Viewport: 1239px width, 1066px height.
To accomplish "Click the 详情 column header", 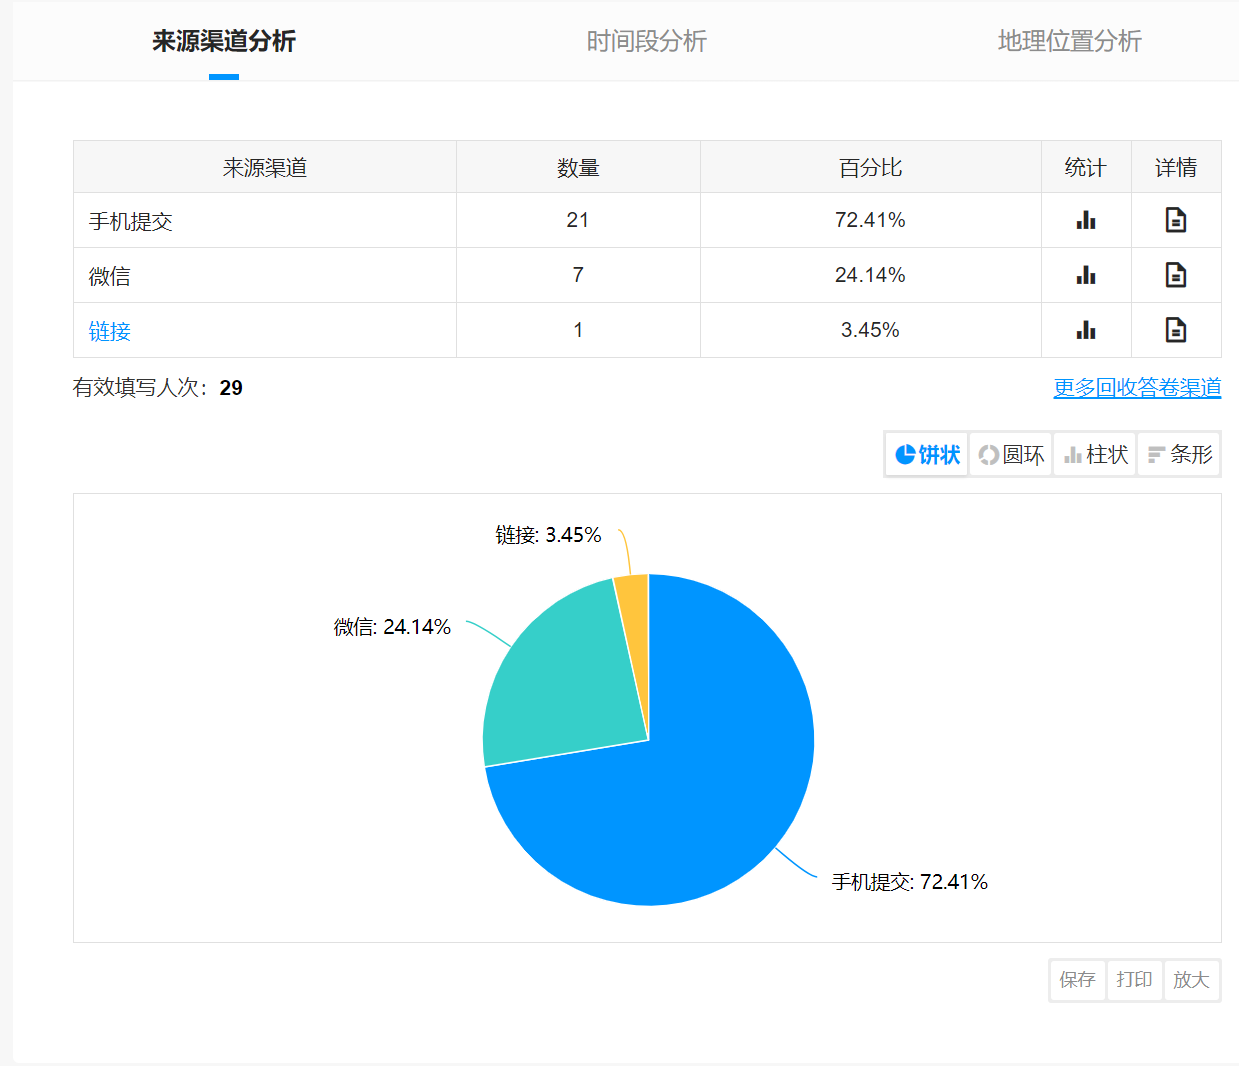I will [x=1176, y=167].
